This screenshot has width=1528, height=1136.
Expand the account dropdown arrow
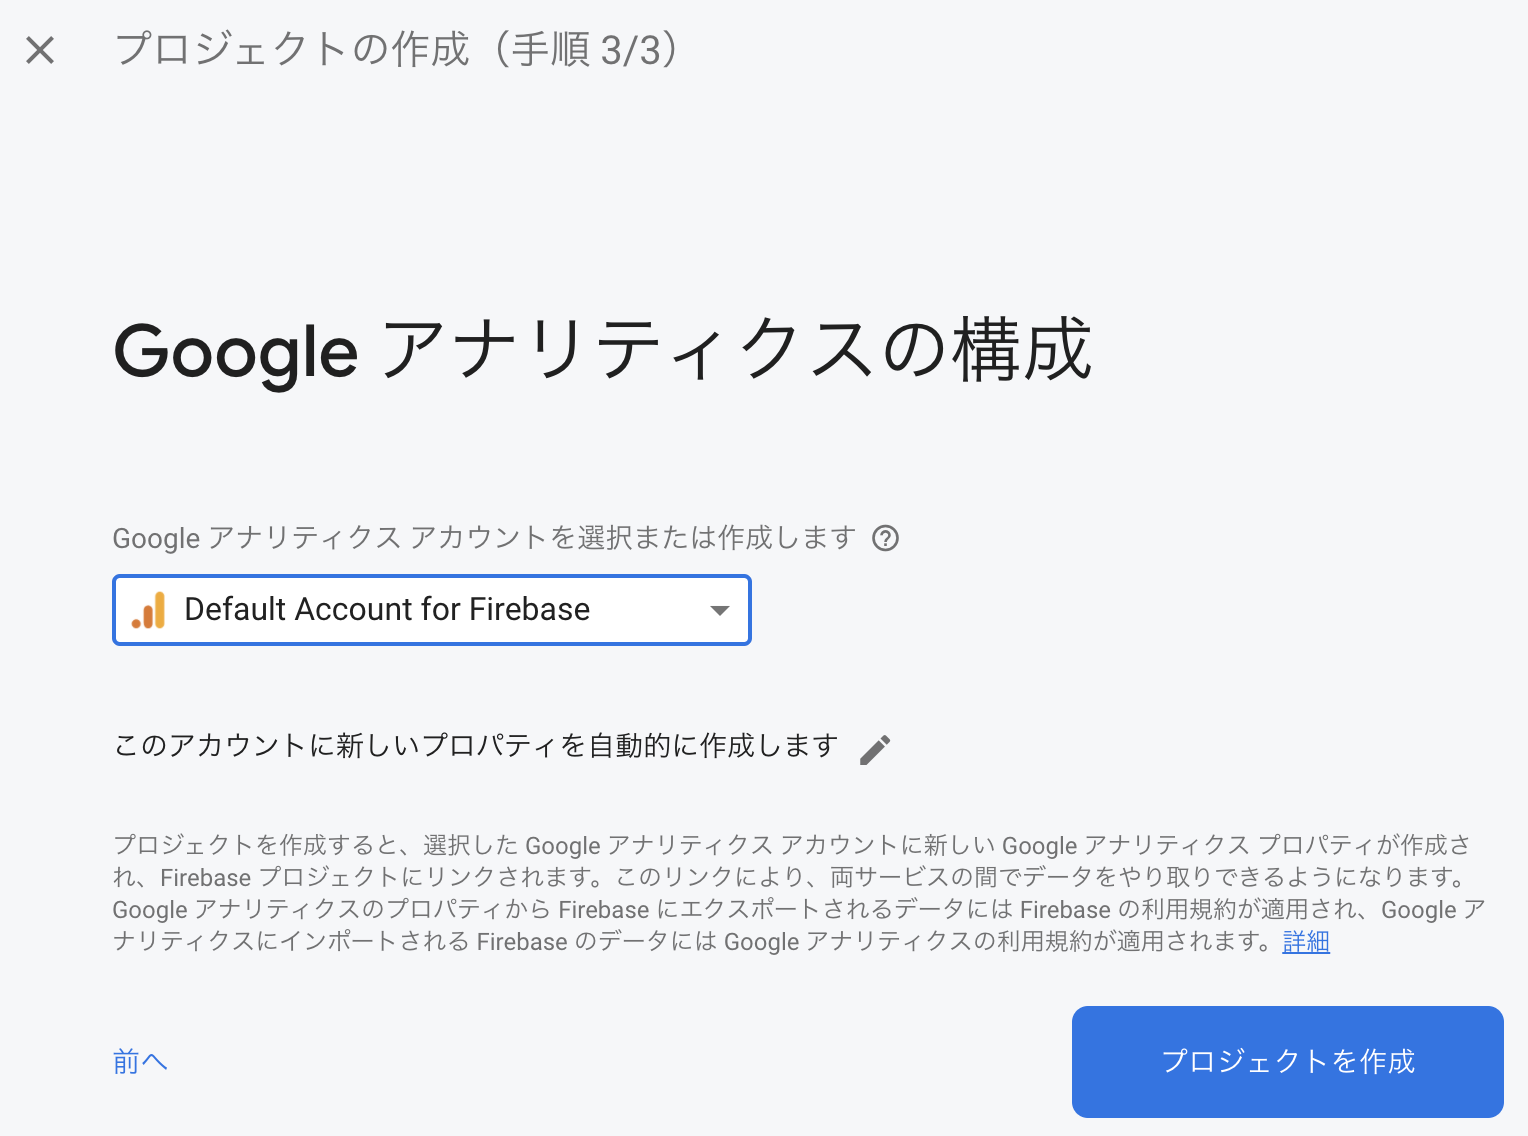click(719, 610)
